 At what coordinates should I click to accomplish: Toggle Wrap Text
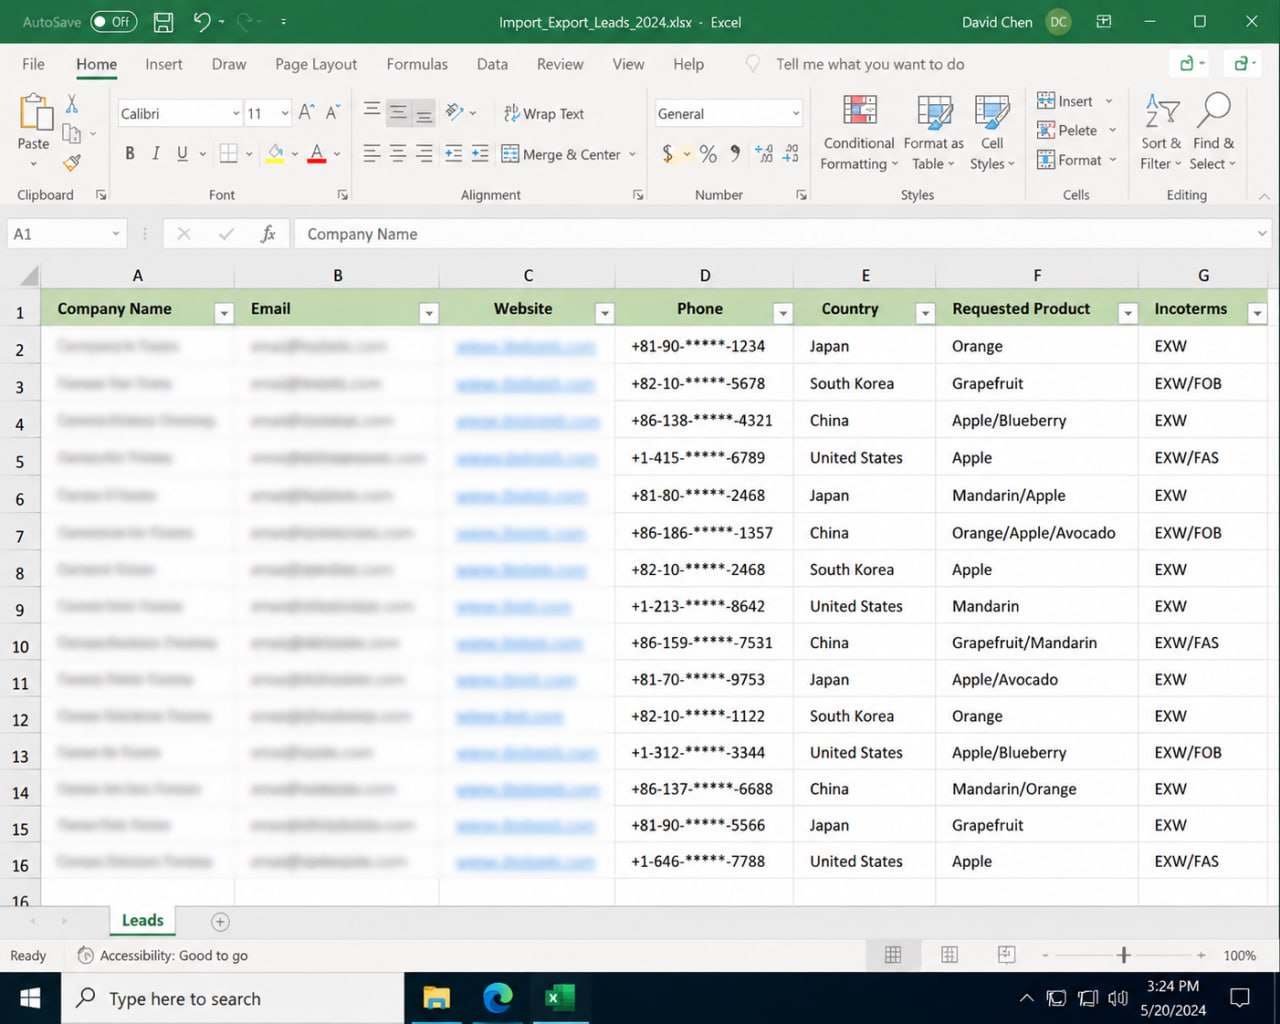tap(544, 113)
